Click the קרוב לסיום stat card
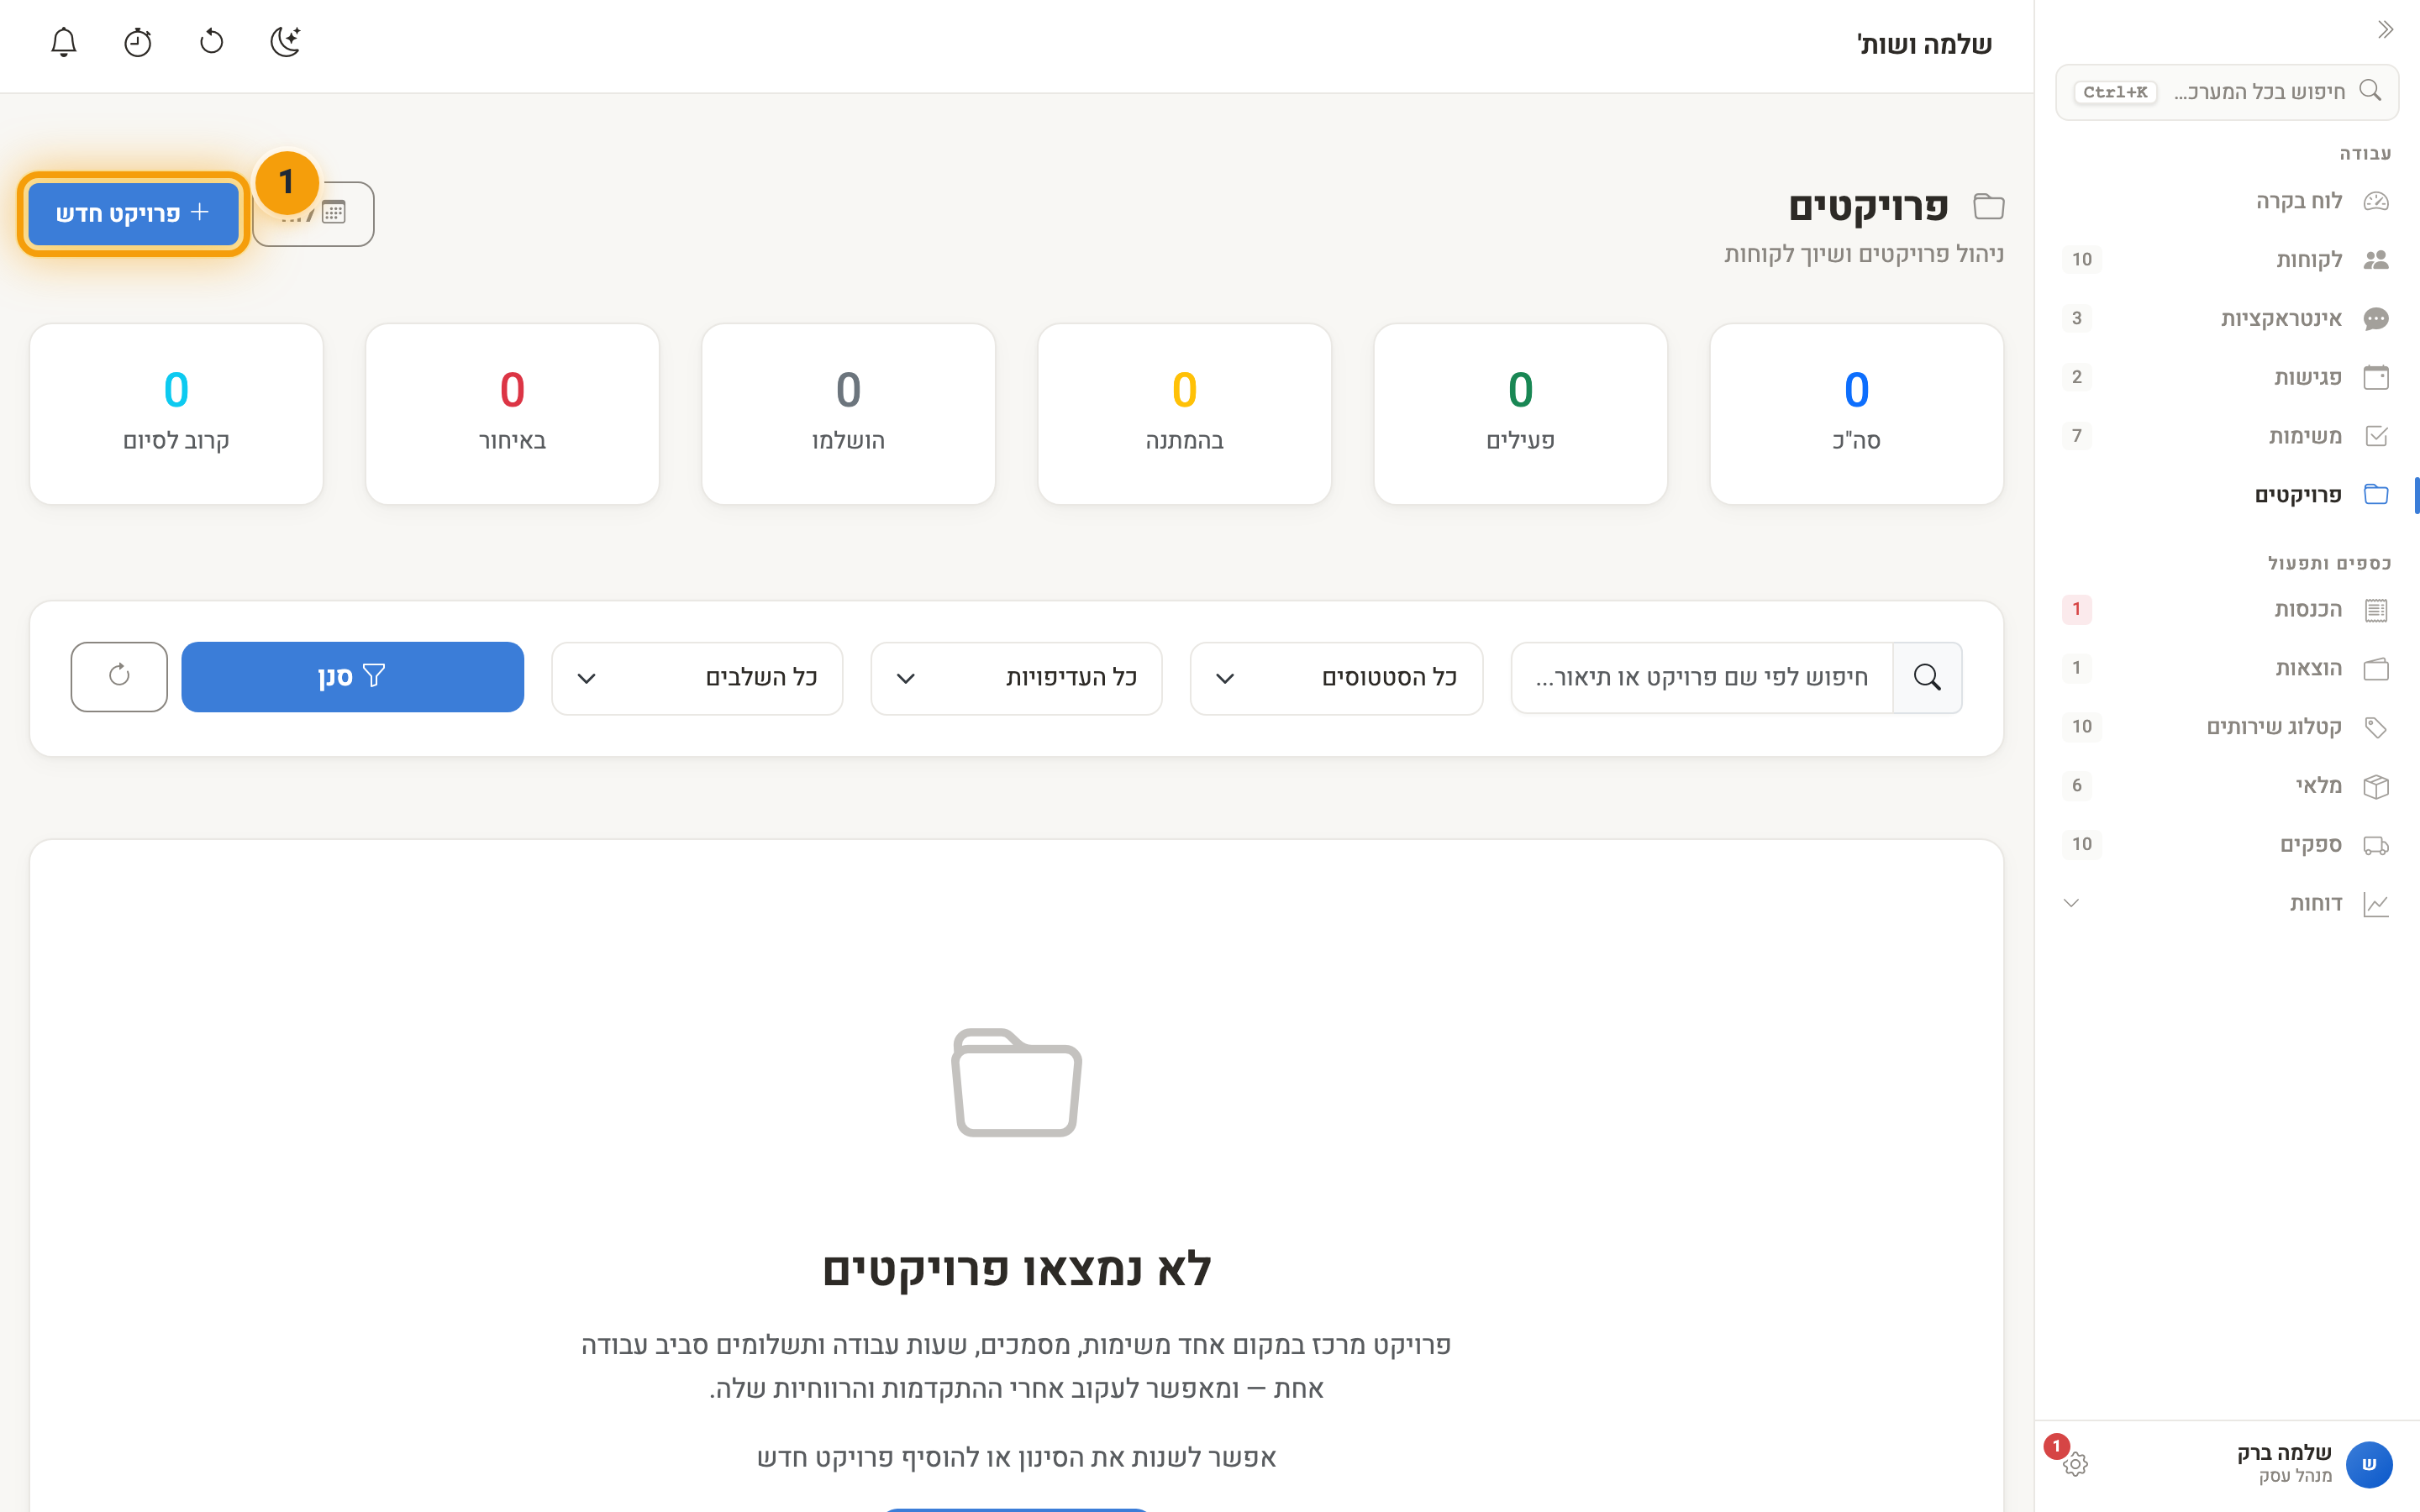The height and width of the screenshot is (1512, 2420). click(x=176, y=414)
